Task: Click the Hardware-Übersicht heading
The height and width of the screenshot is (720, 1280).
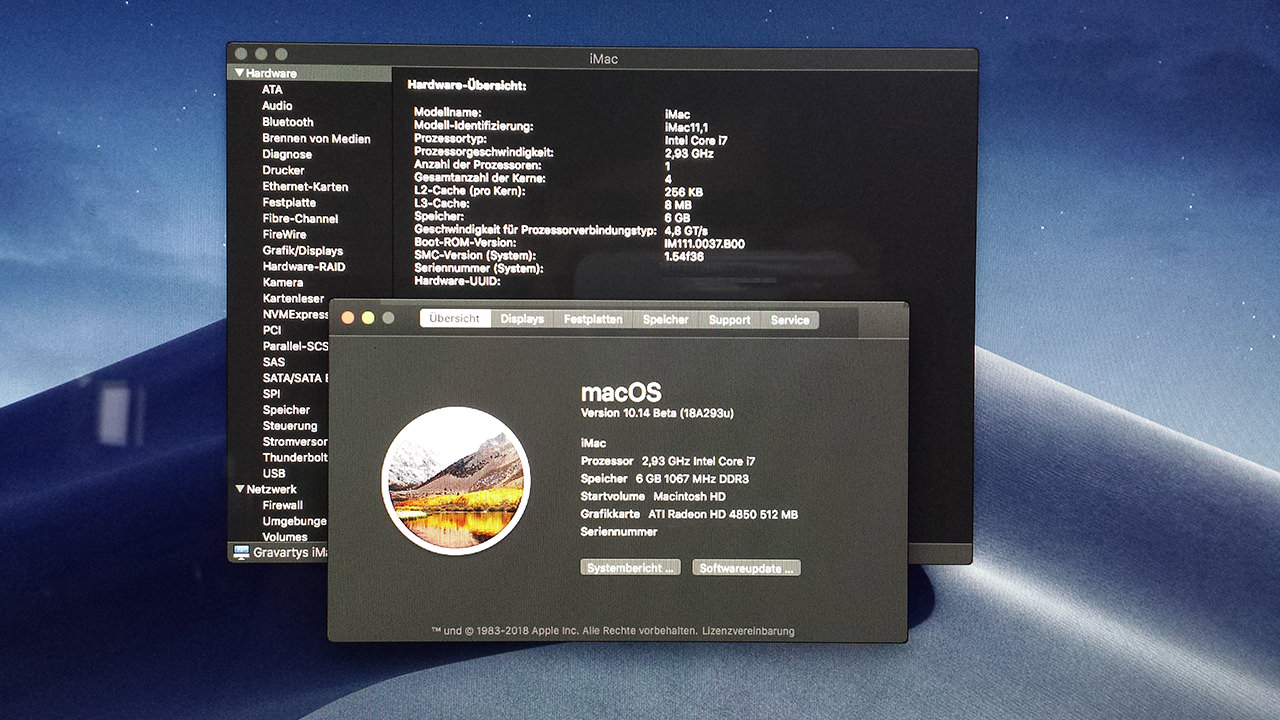Action: (x=467, y=86)
